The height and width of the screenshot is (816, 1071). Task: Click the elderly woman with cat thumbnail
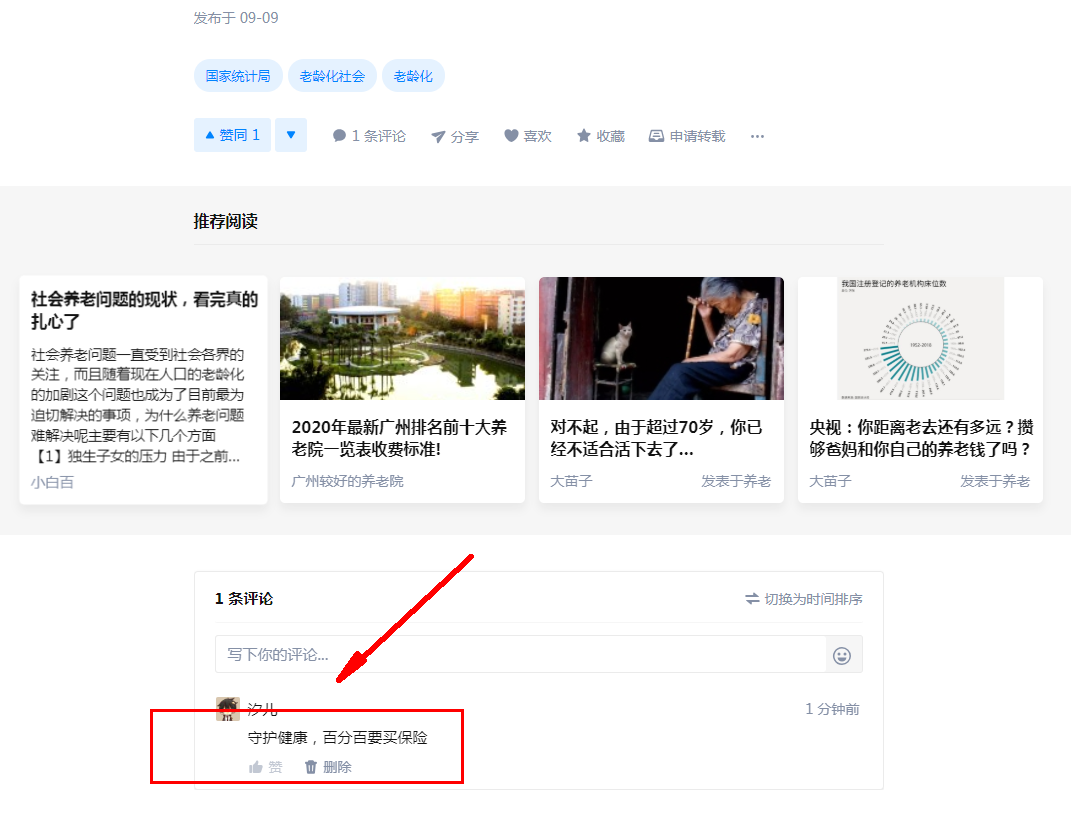661,338
